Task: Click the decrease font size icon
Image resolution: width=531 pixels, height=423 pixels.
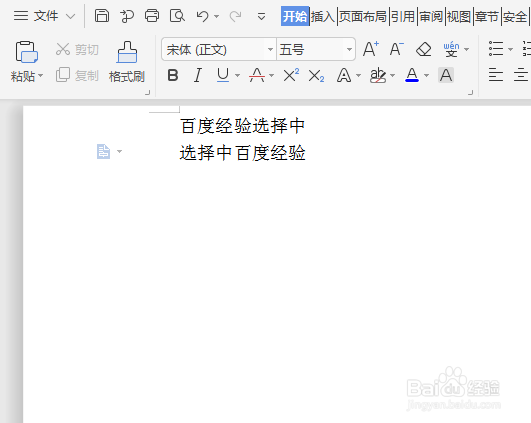Action: point(397,49)
